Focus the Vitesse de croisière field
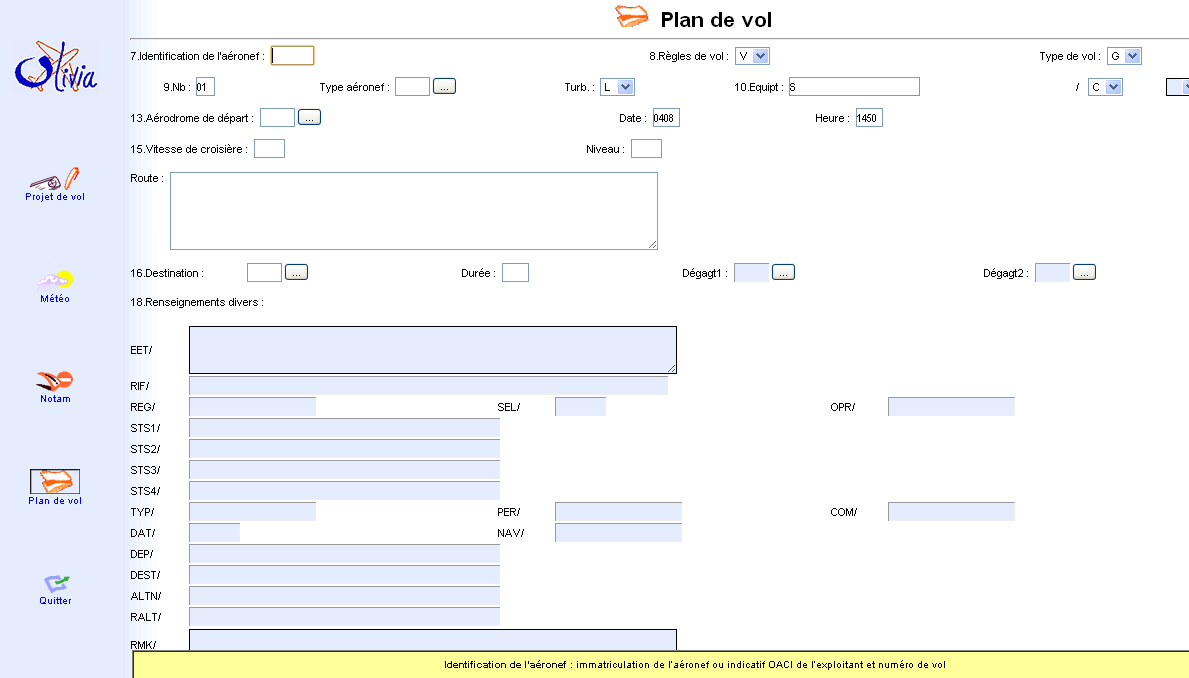 (269, 149)
